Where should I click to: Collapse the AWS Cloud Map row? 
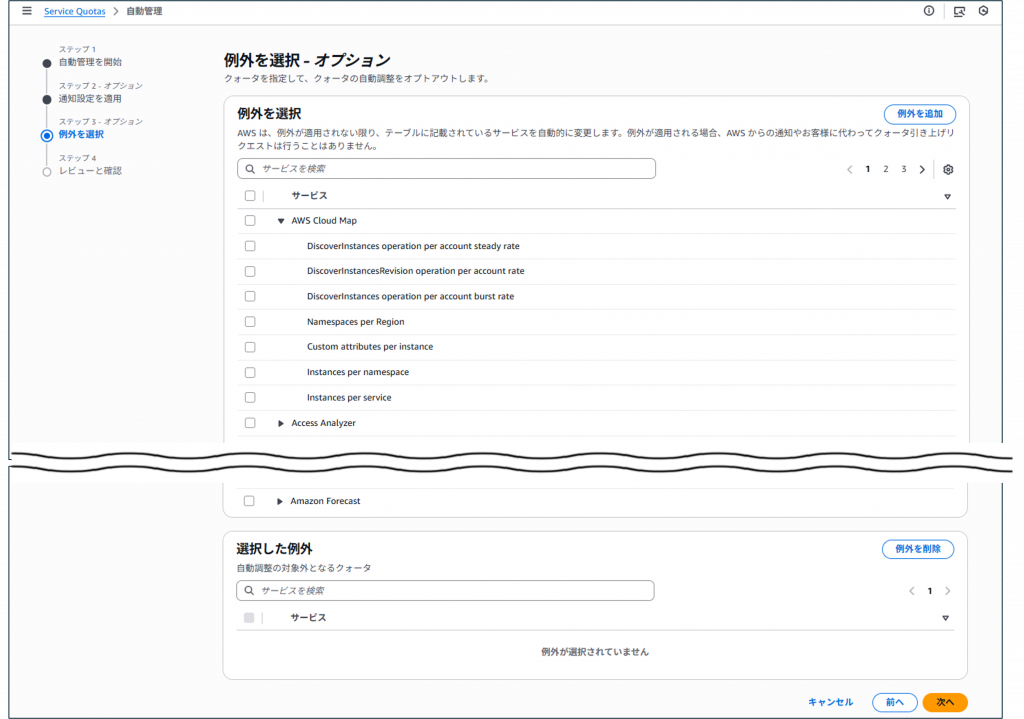[x=281, y=221]
